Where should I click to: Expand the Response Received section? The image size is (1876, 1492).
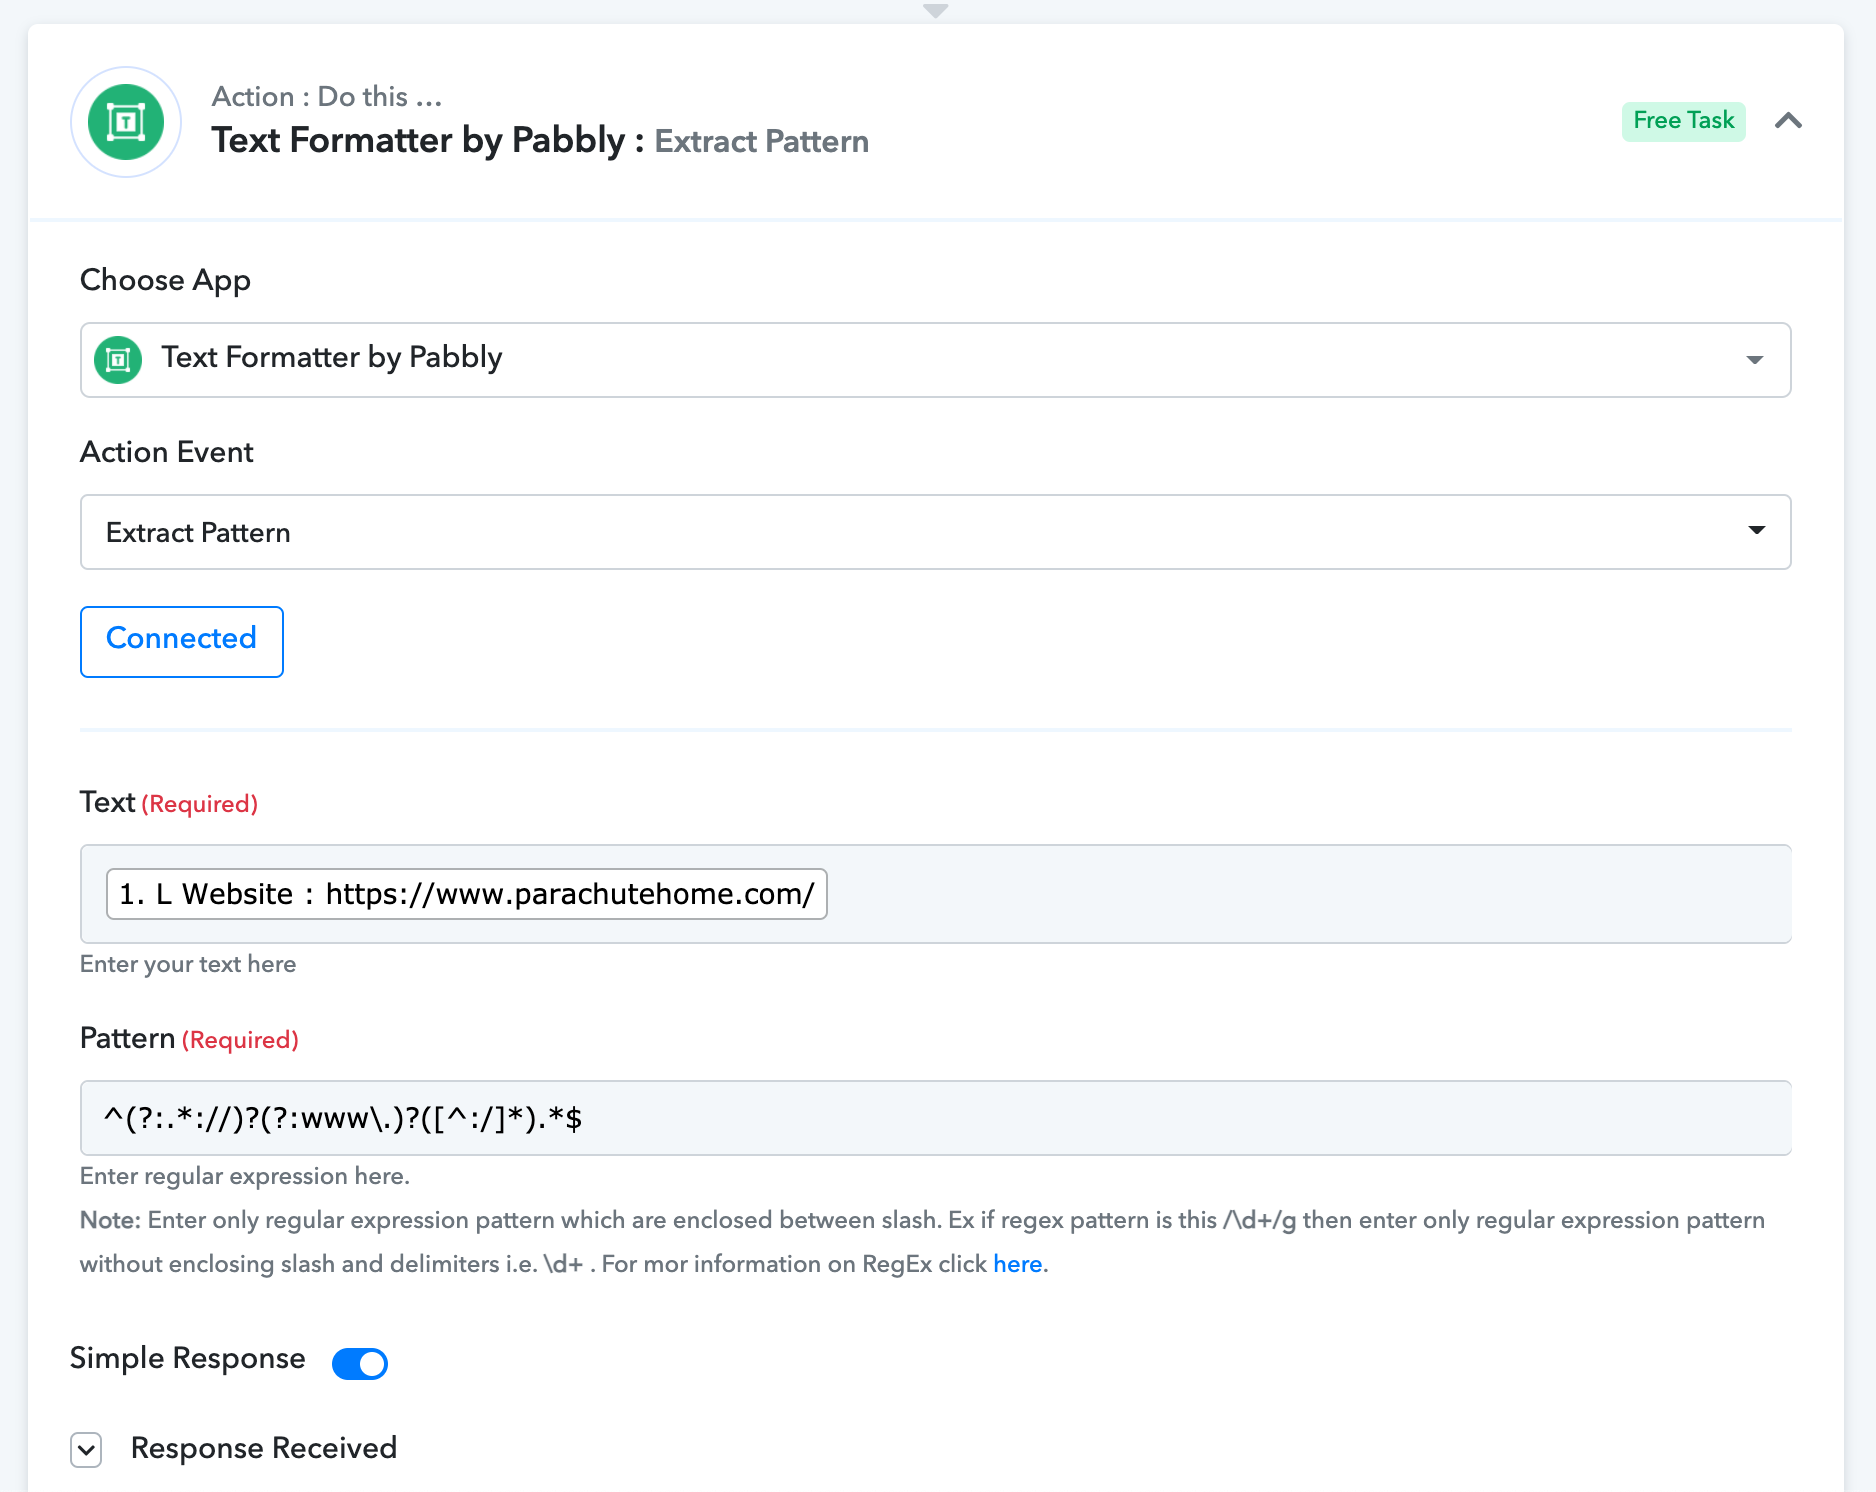pos(87,1449)
